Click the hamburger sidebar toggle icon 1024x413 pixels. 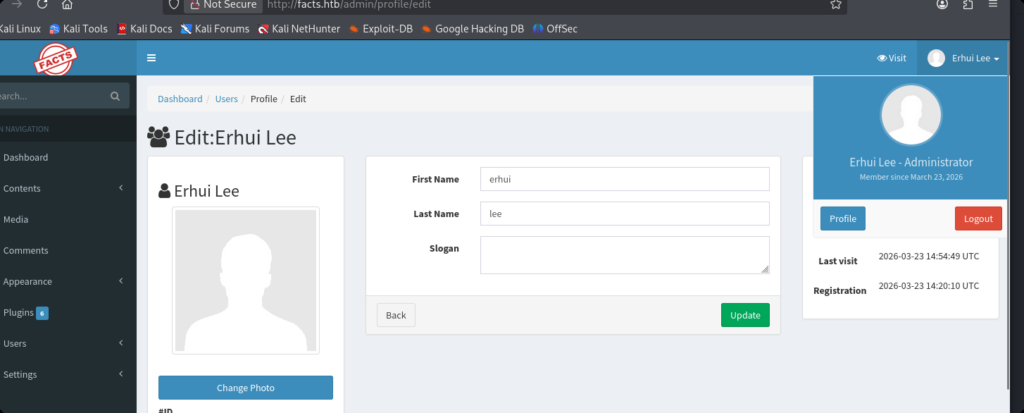[151, 58]
